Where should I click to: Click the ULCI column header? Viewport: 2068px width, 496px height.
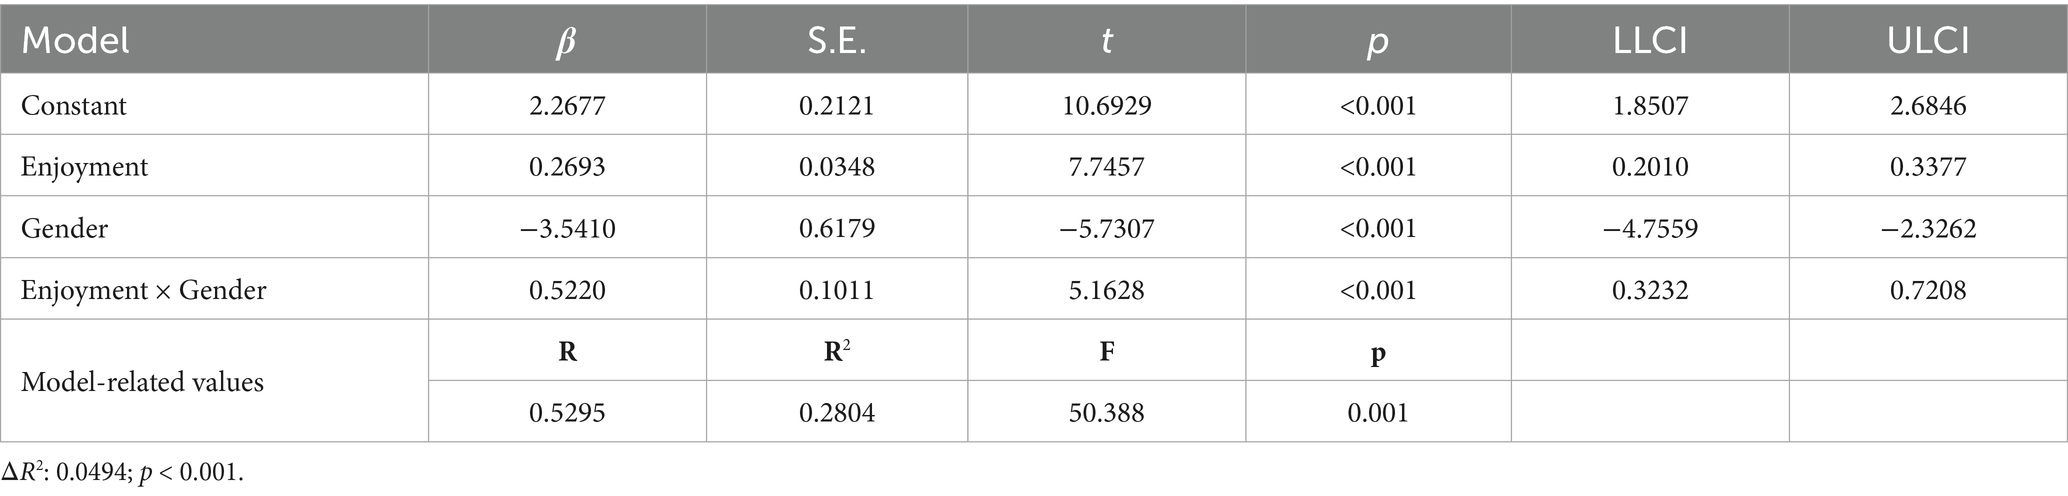point(1927,41)
